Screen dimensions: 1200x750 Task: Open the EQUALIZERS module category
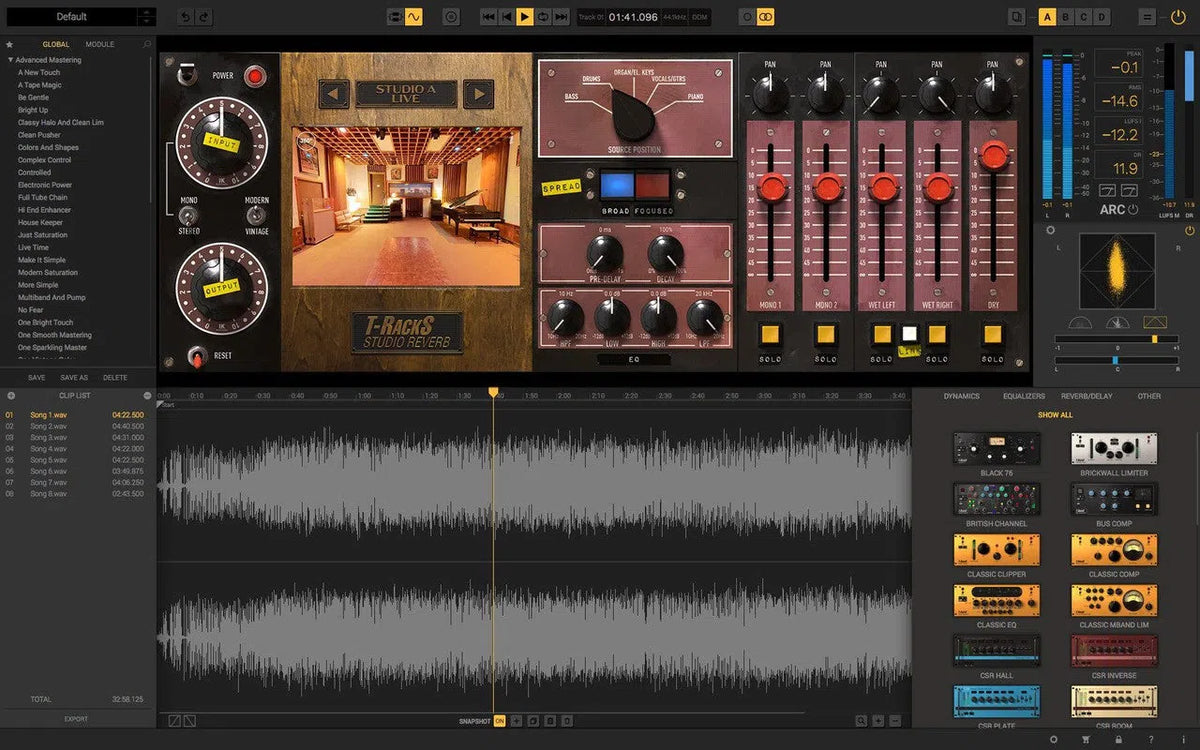[1024, 396]
